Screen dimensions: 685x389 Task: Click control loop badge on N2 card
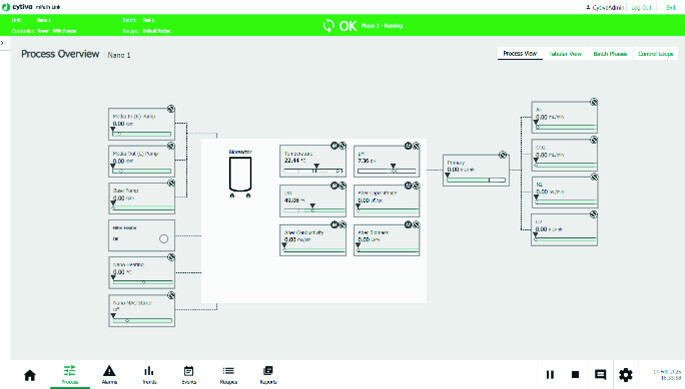(594, 177)
